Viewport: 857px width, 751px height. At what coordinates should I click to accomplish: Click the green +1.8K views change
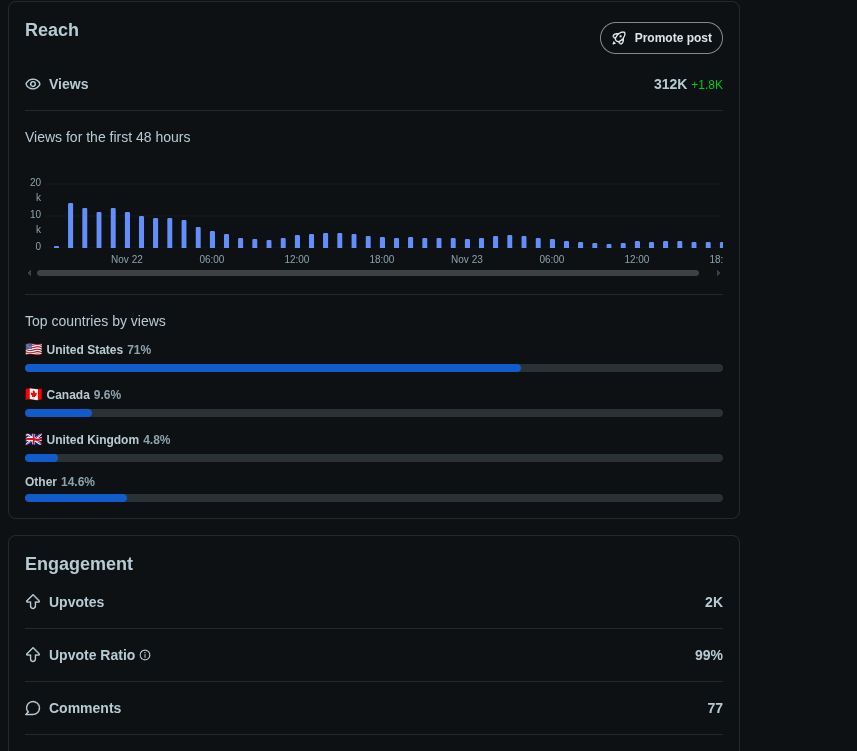[x=707, y=85]
